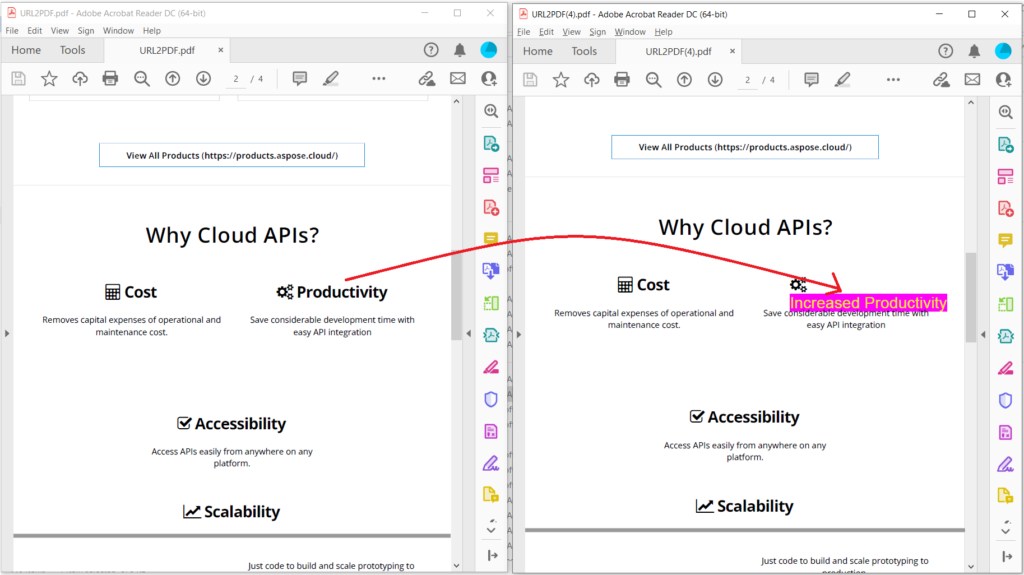Click highlighter pen icon in left window
Viewport: 1024px width, 575px height.
point(330,78)
